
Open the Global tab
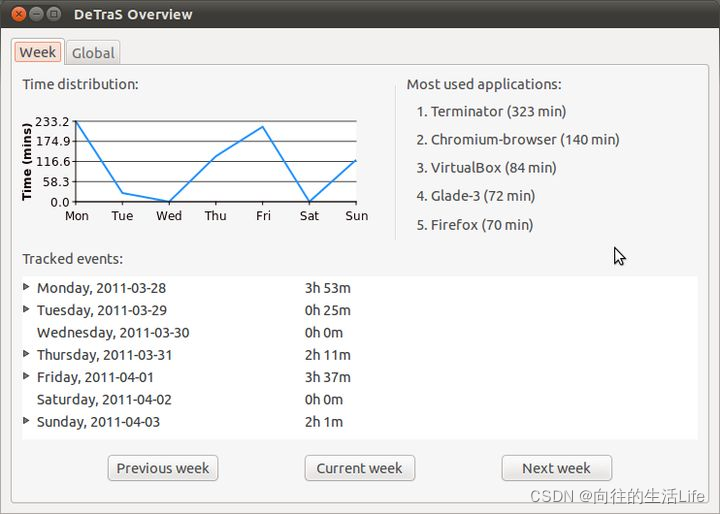93,53
